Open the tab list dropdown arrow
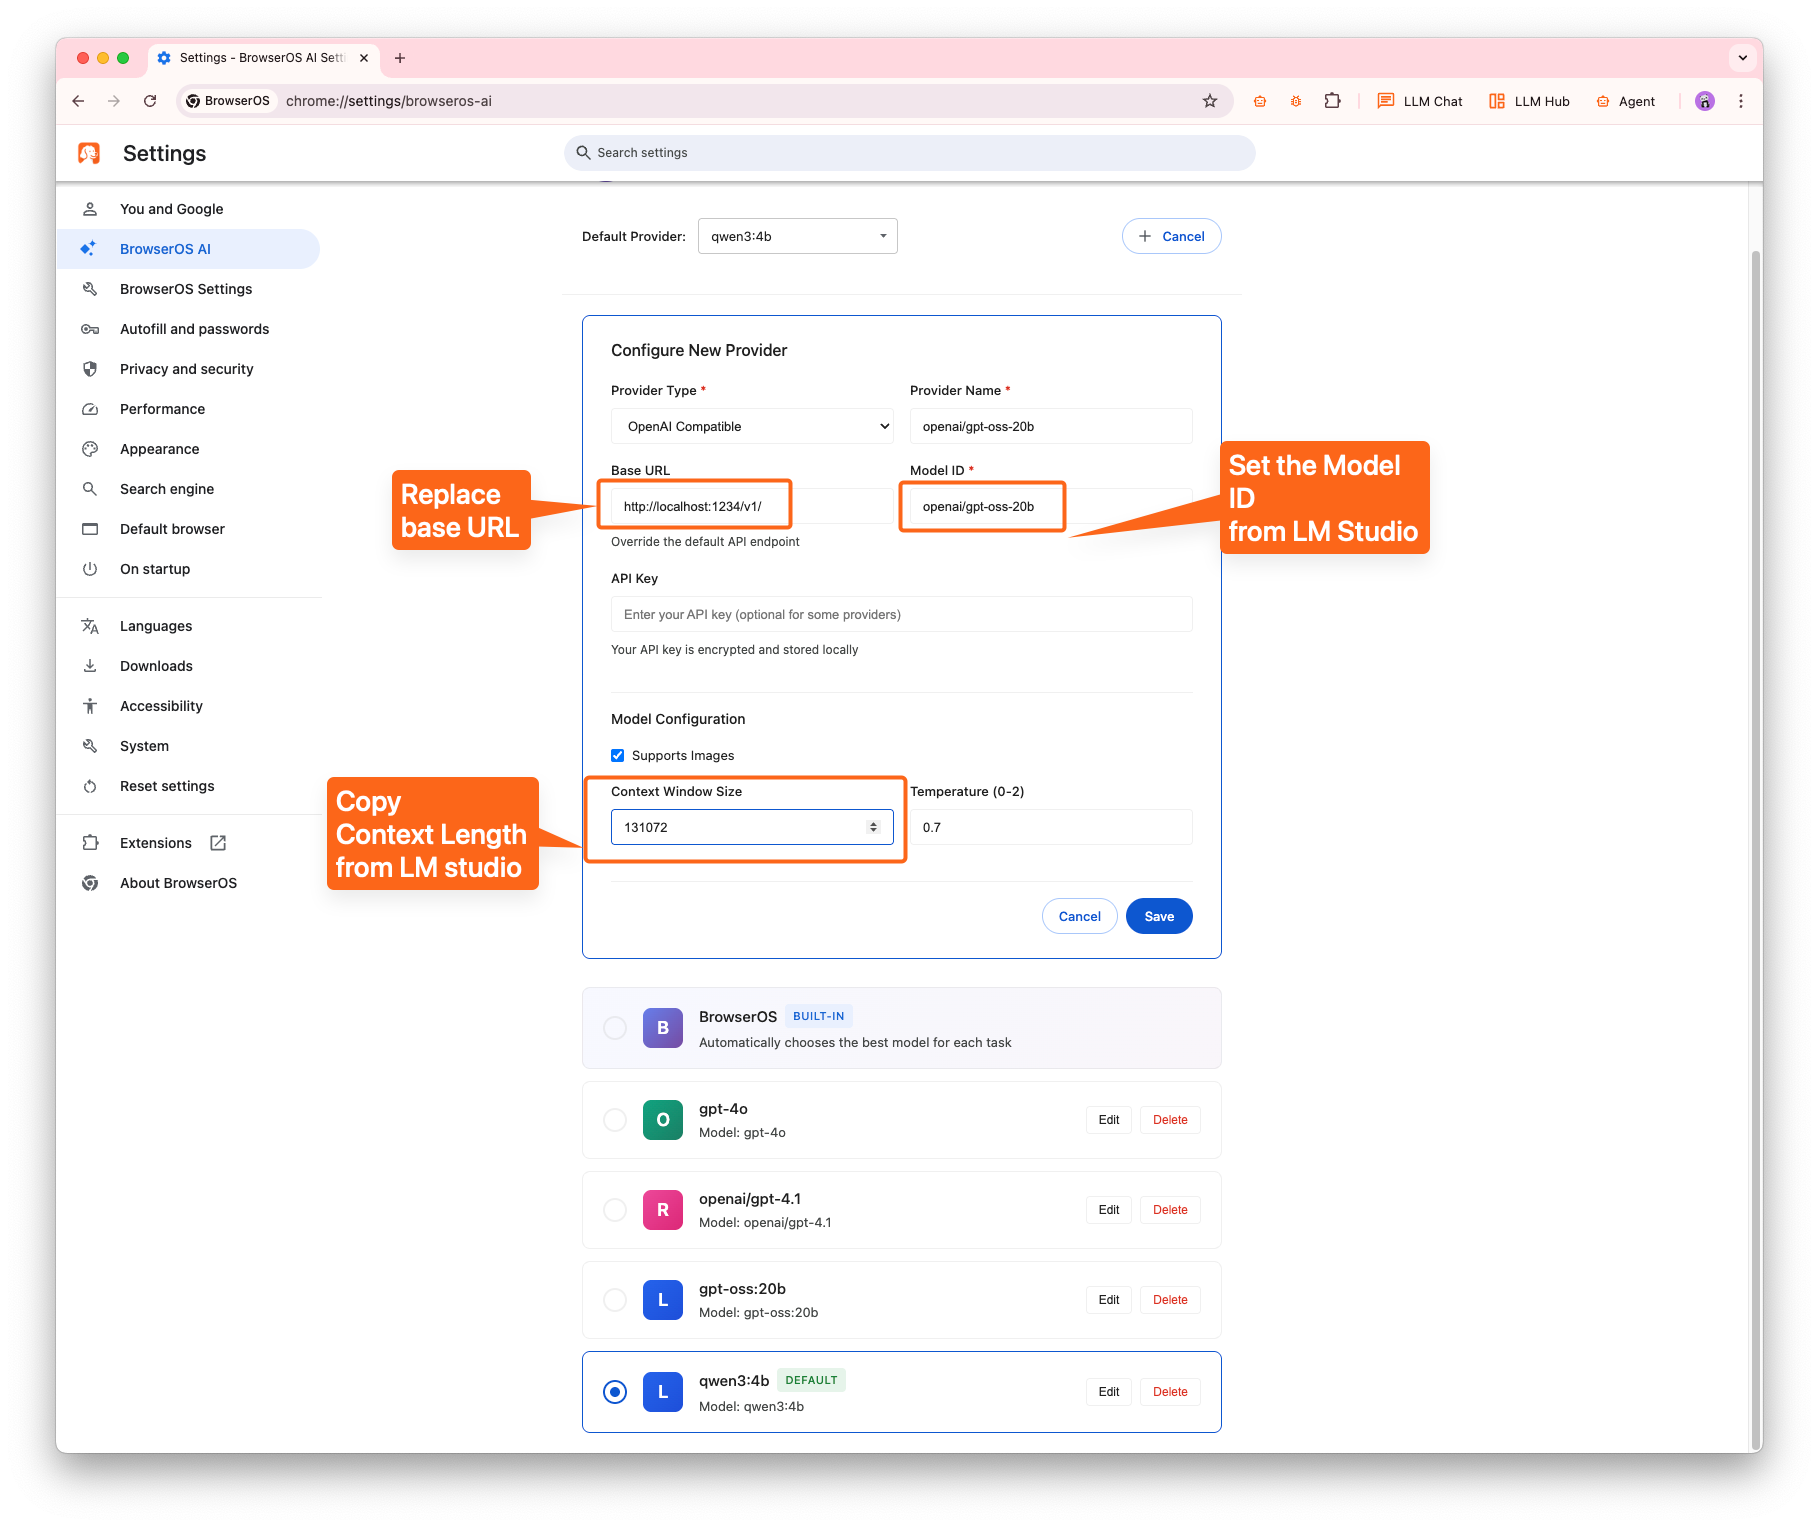The image size is (1819, 1527). [x=1743, y=57]
